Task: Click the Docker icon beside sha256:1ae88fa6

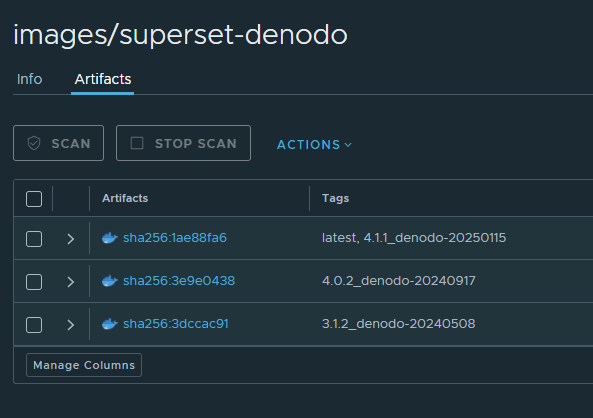Action: pos(110,238)
